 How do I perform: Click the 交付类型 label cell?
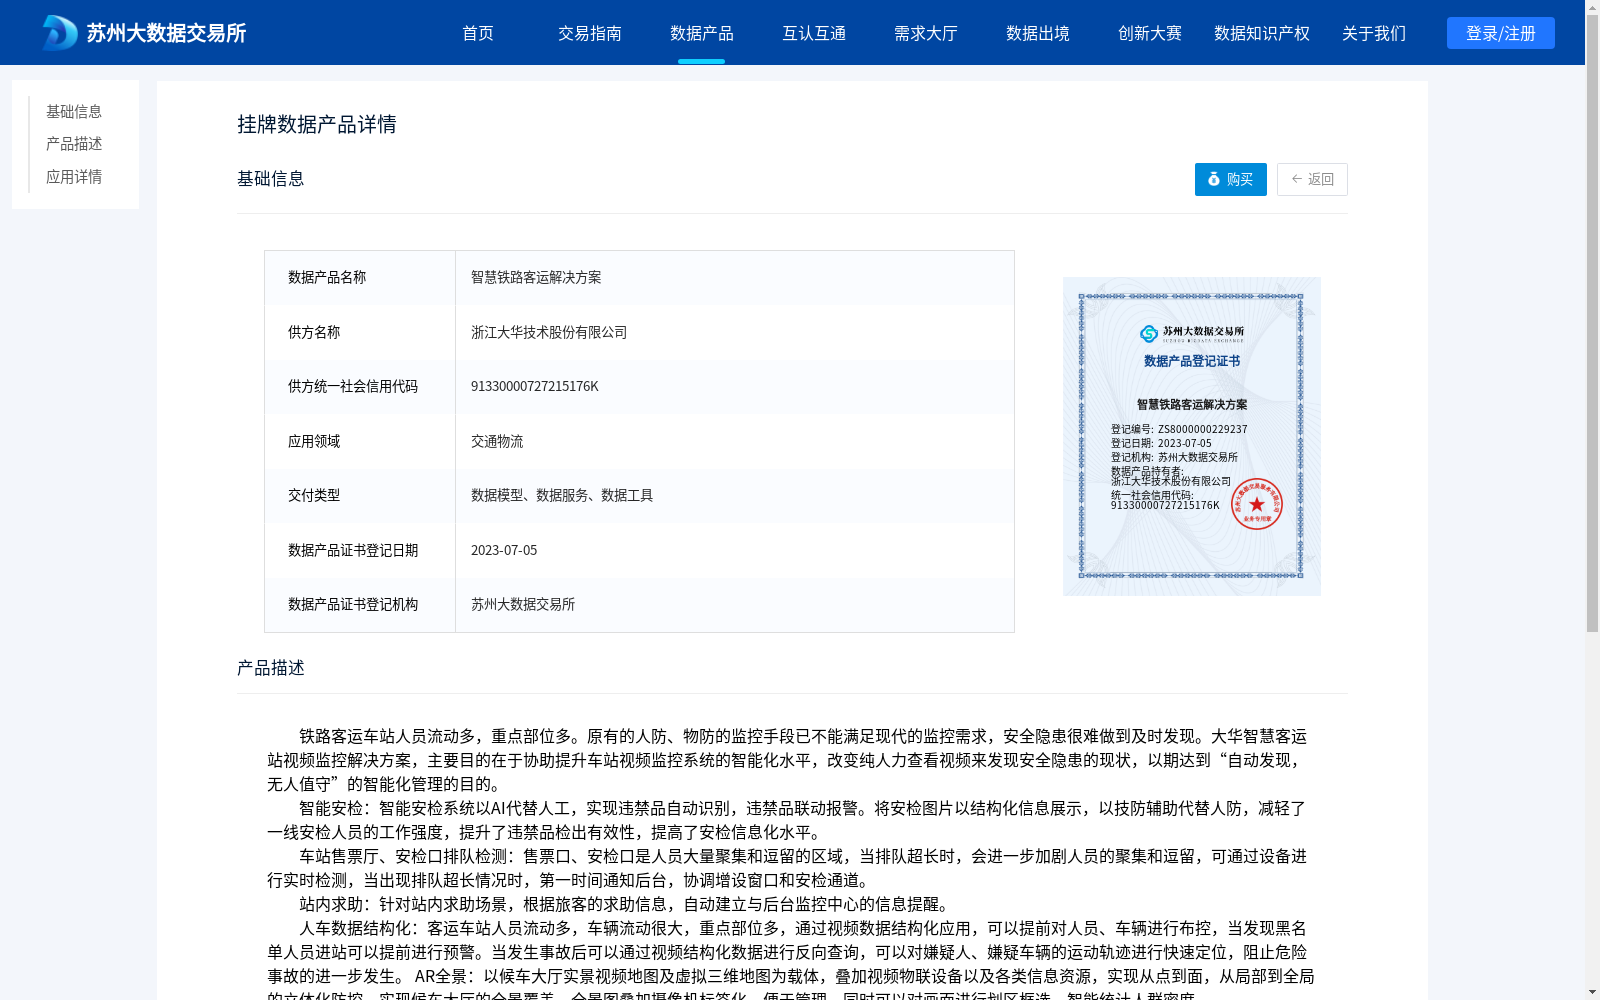(x=360, y=495)
